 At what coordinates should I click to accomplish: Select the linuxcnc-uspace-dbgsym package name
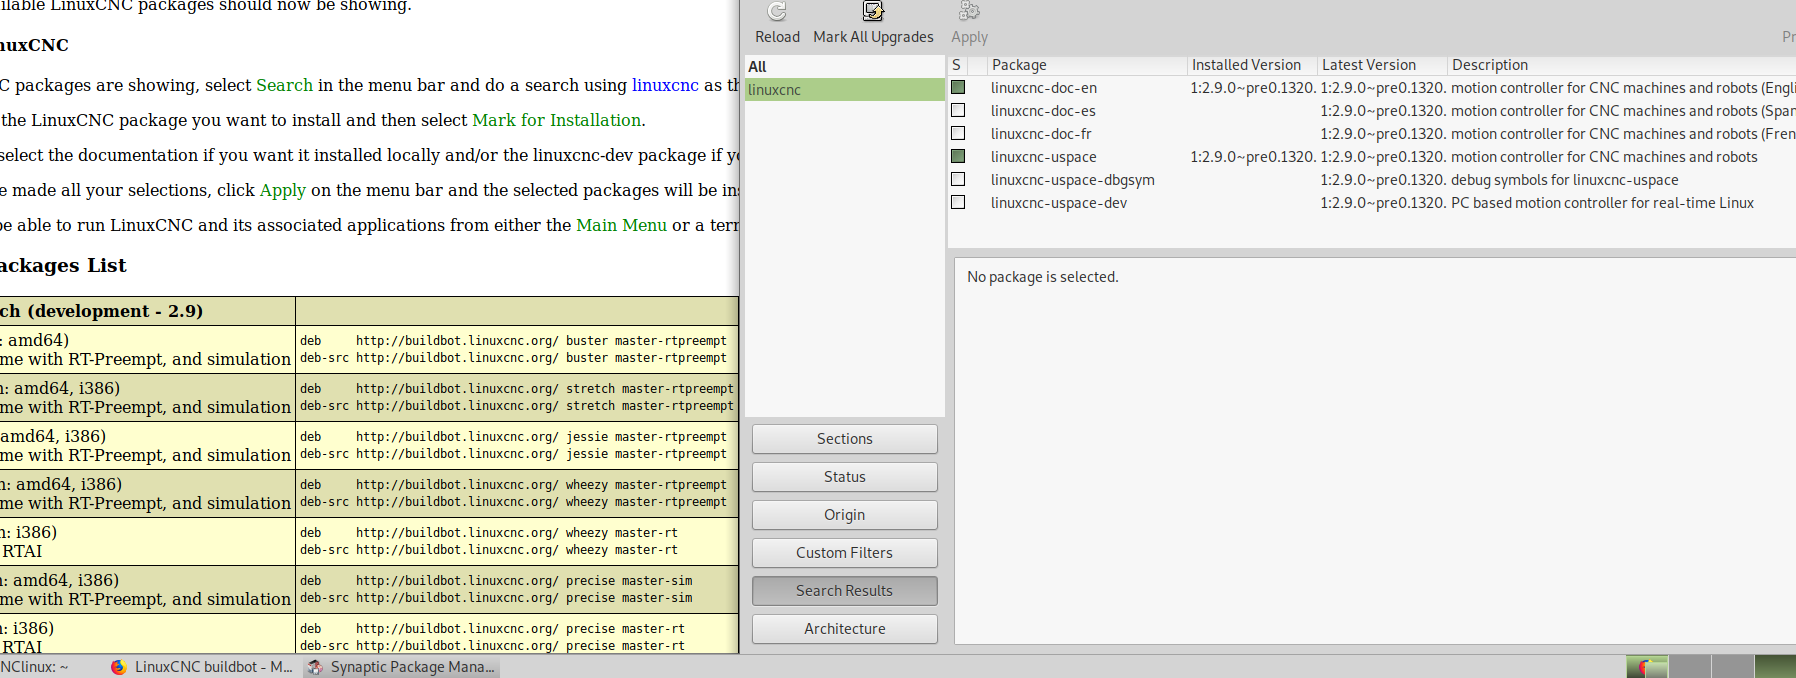(1072, 180)
